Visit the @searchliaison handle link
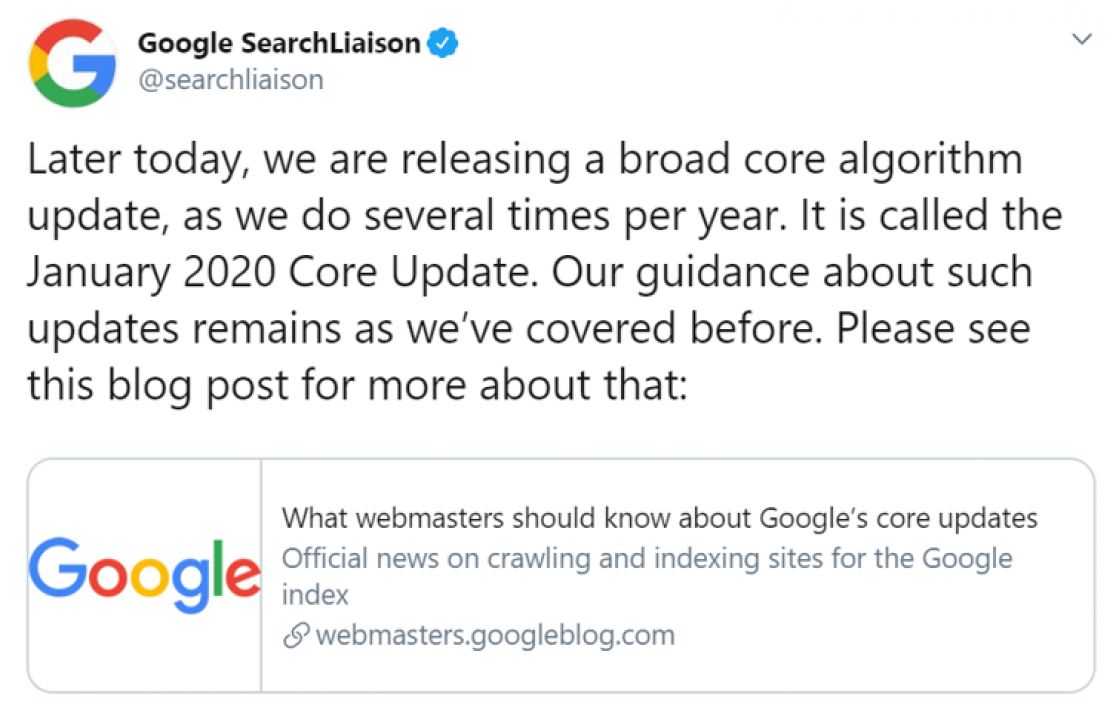The image size is (1116, 725). (x=231, y=80)
